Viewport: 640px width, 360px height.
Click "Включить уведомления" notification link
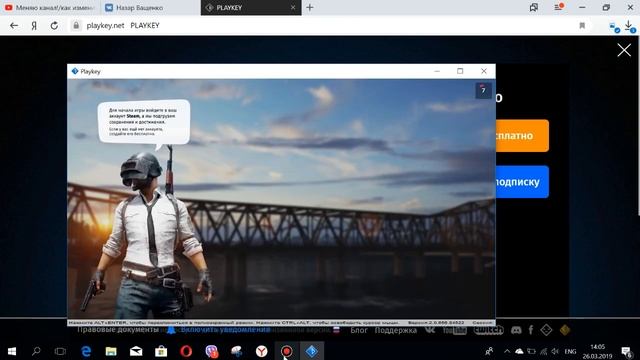click(x=225, y=330)
